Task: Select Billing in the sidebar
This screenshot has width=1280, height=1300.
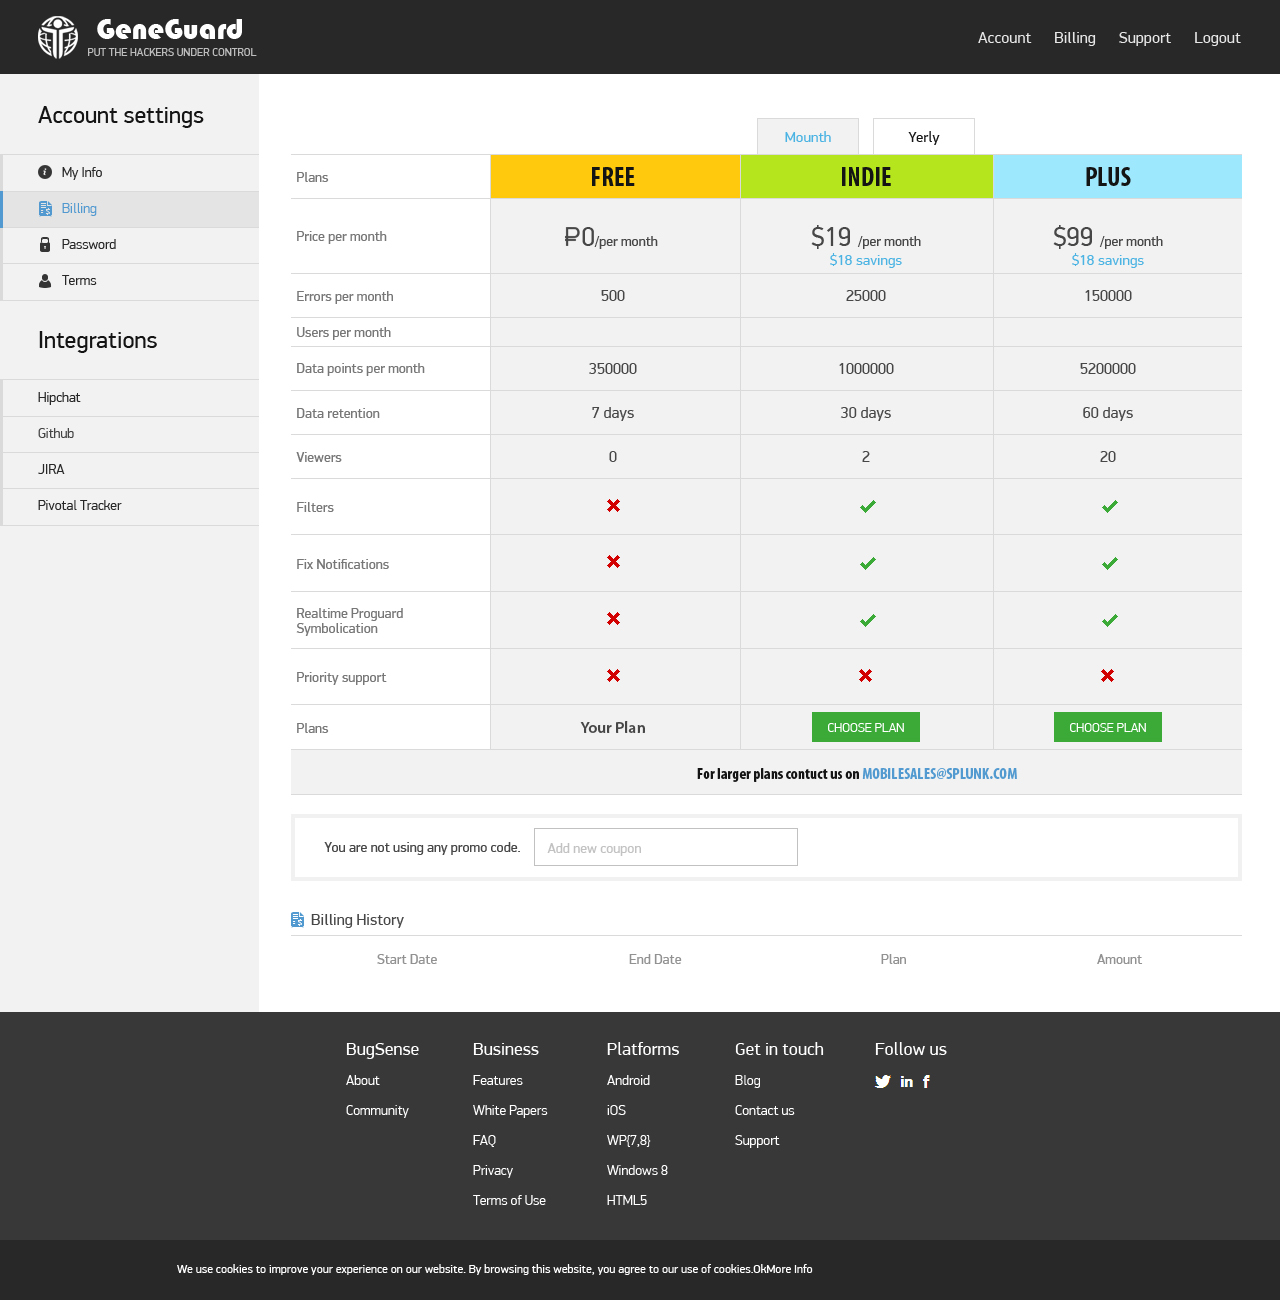Action: [x=130, y=209]
